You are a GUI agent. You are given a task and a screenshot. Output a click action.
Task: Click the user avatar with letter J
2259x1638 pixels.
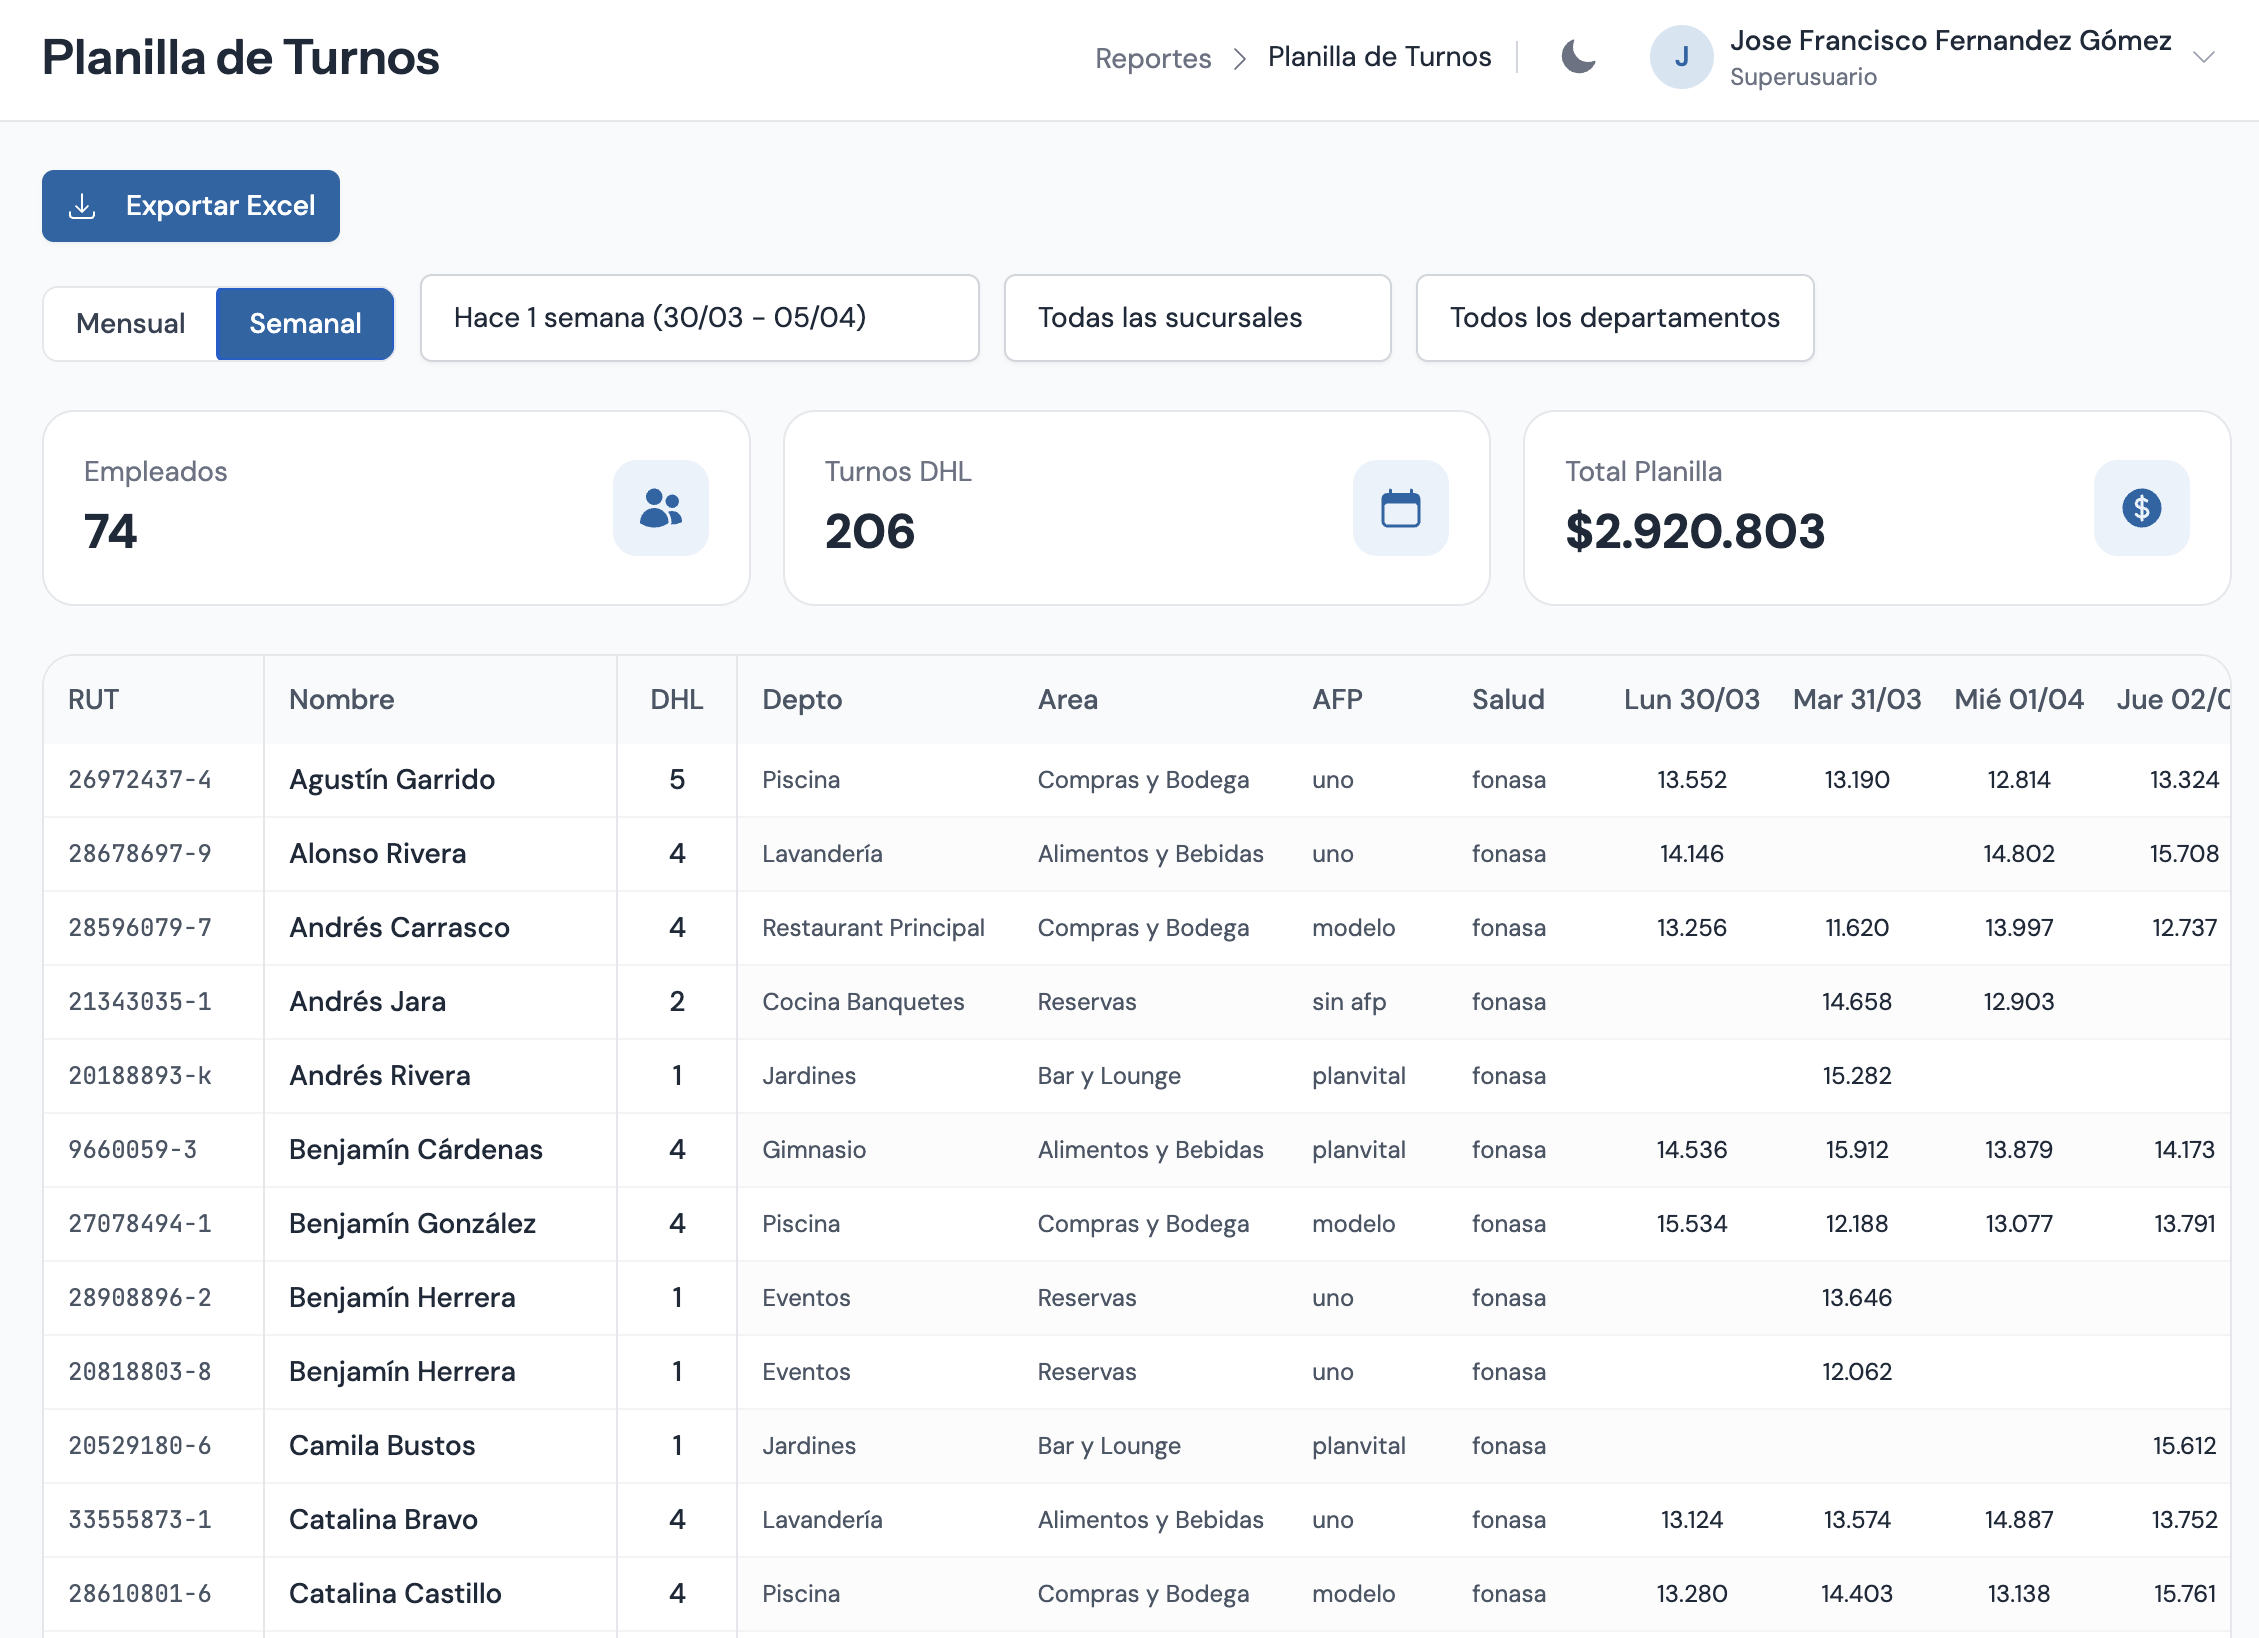(x=1681, y=57)
